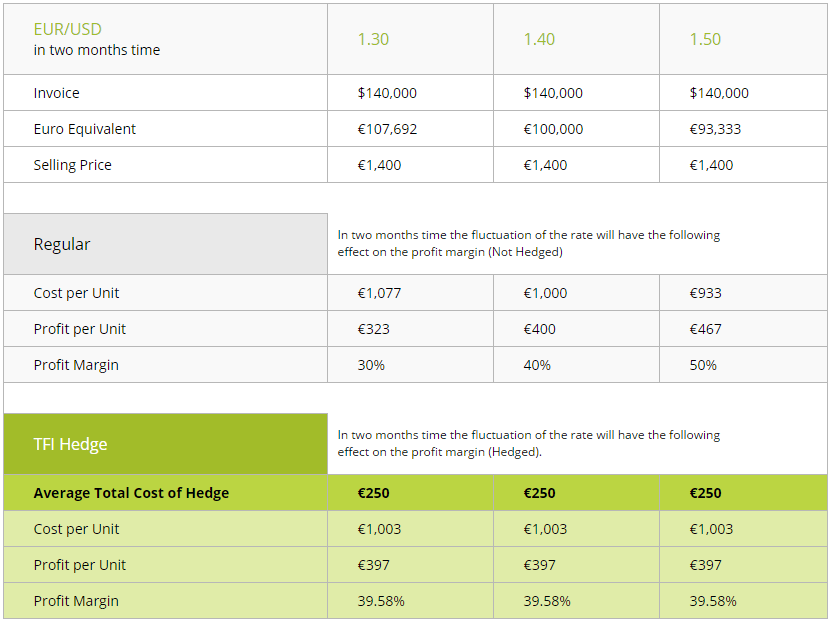Viewport: 832px width, 623px height.
Task: Click the 1.50 exchange rate column header
Action: (703, 38)
